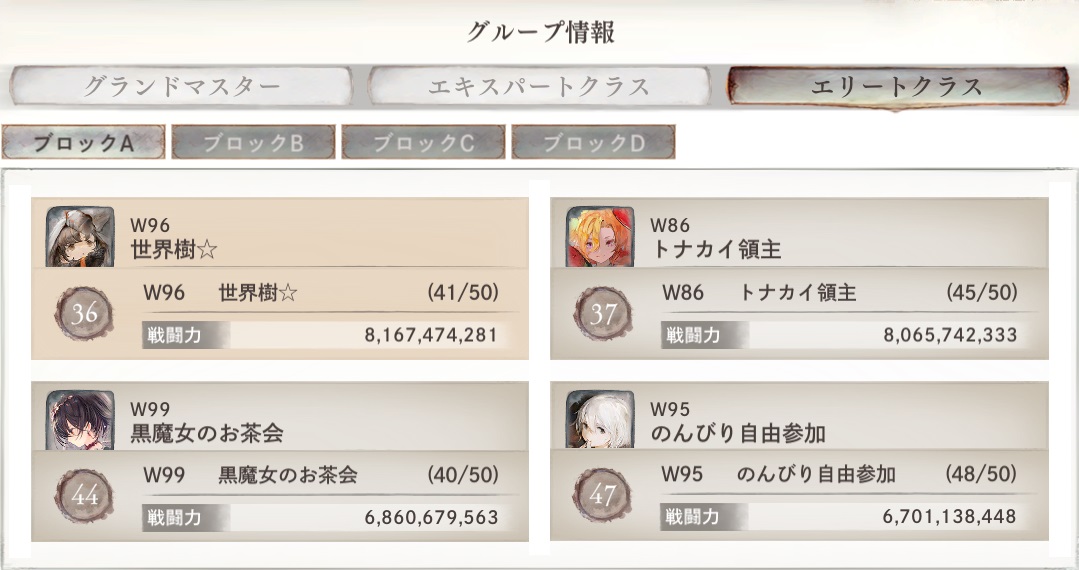Select the エリートクラス tab
Image resolution: width=1079 pixels, height=570 pixels.
coord(897,87)
